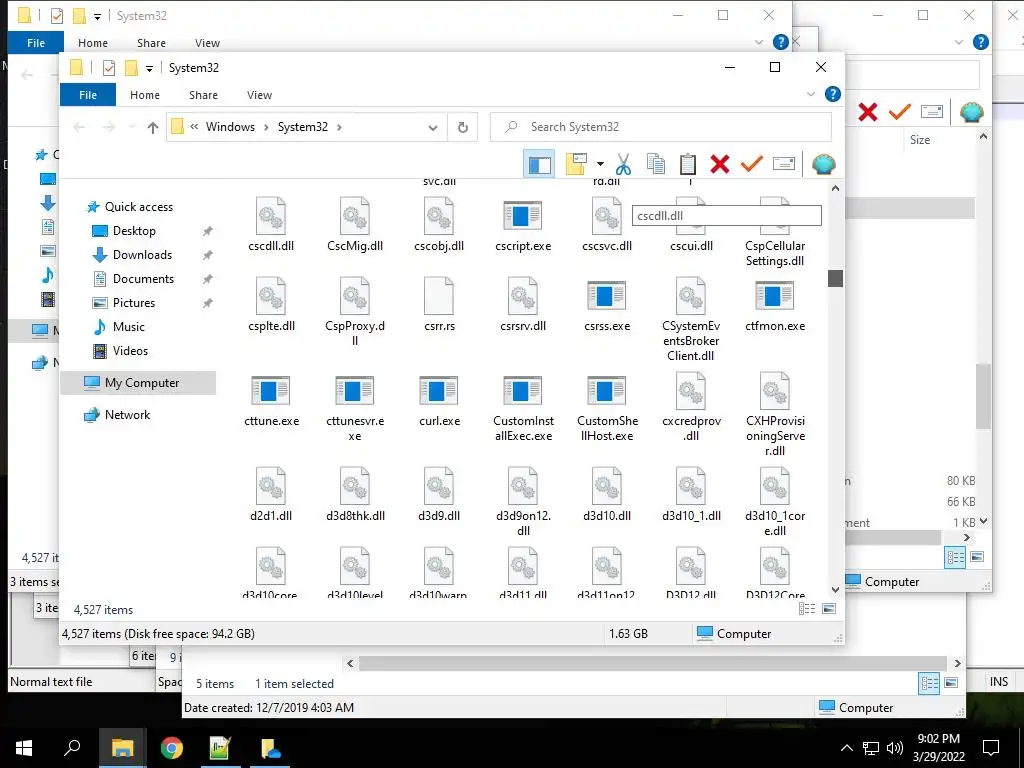Select Quick access in the navigation pane
Viewport: 1024px width, 768px height.
(x=138, y=207)
